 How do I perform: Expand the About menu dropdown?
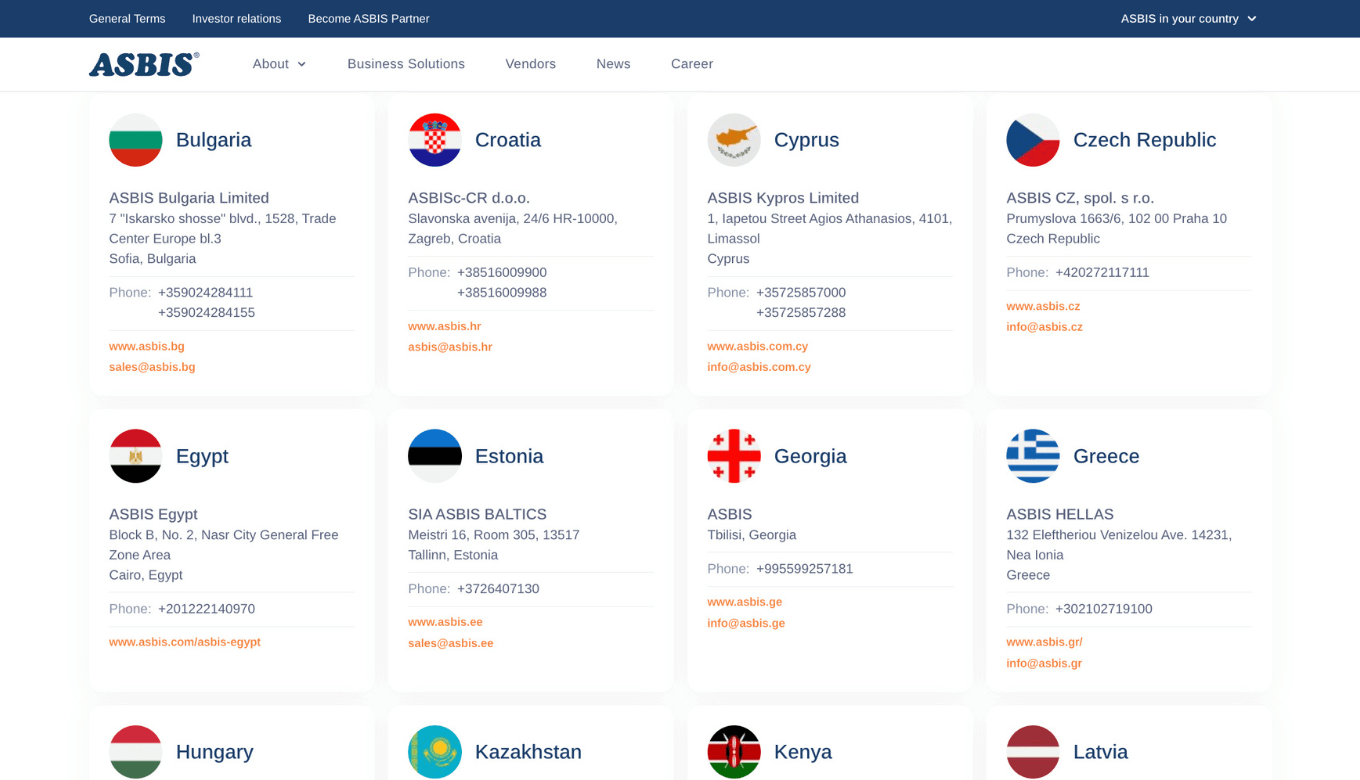[279, 64]
